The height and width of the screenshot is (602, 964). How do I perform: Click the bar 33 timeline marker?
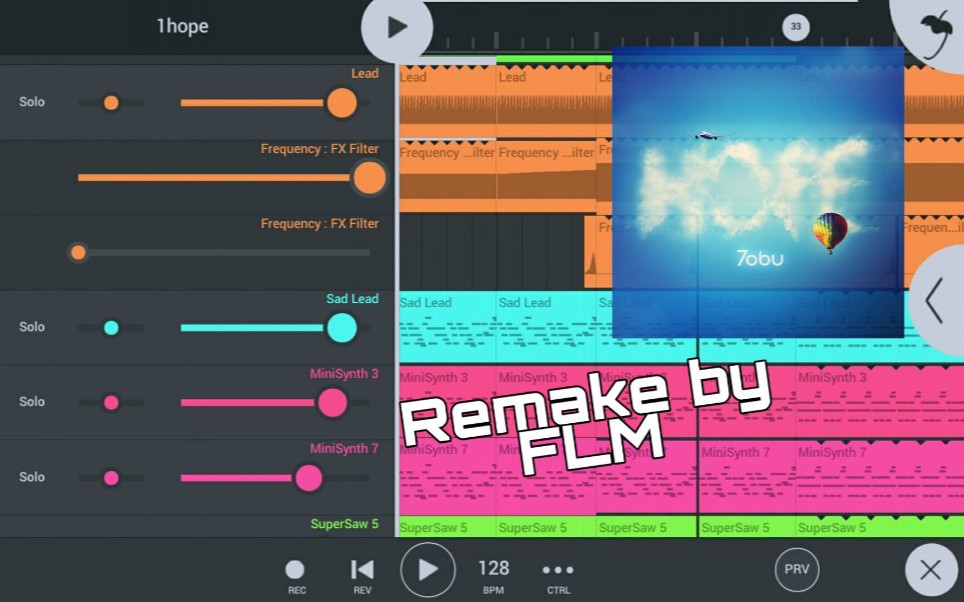(x=796, y=26)
